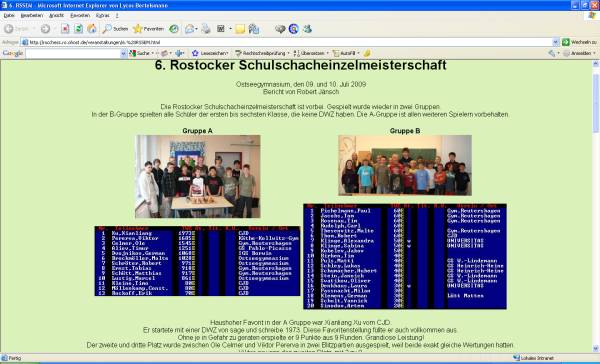600x364 pixels.
Task: Click the Edit page icon in toolbar
Action: click(221, 29)
